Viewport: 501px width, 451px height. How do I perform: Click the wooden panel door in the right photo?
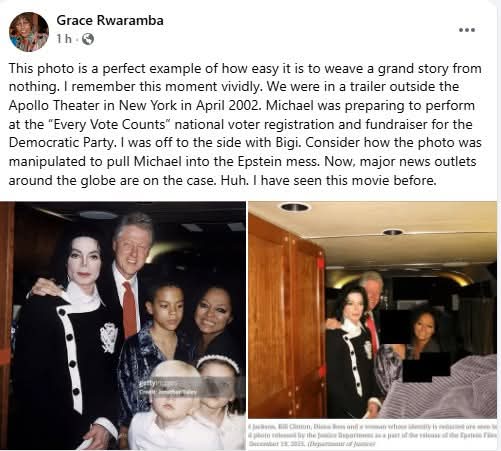click(287, 315)
